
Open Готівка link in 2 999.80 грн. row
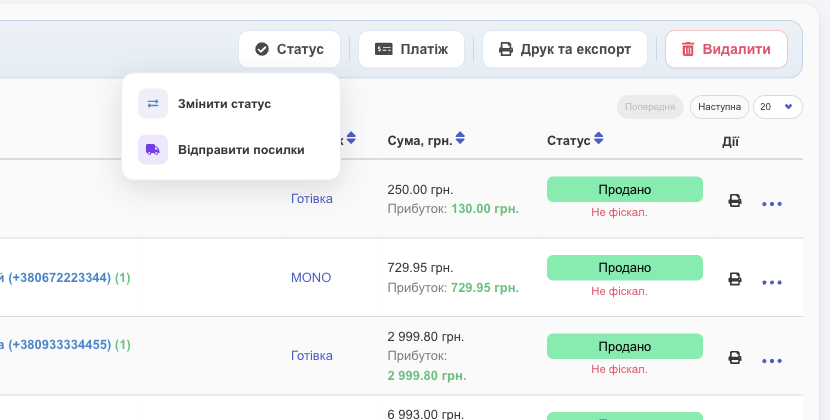point(312,356)
